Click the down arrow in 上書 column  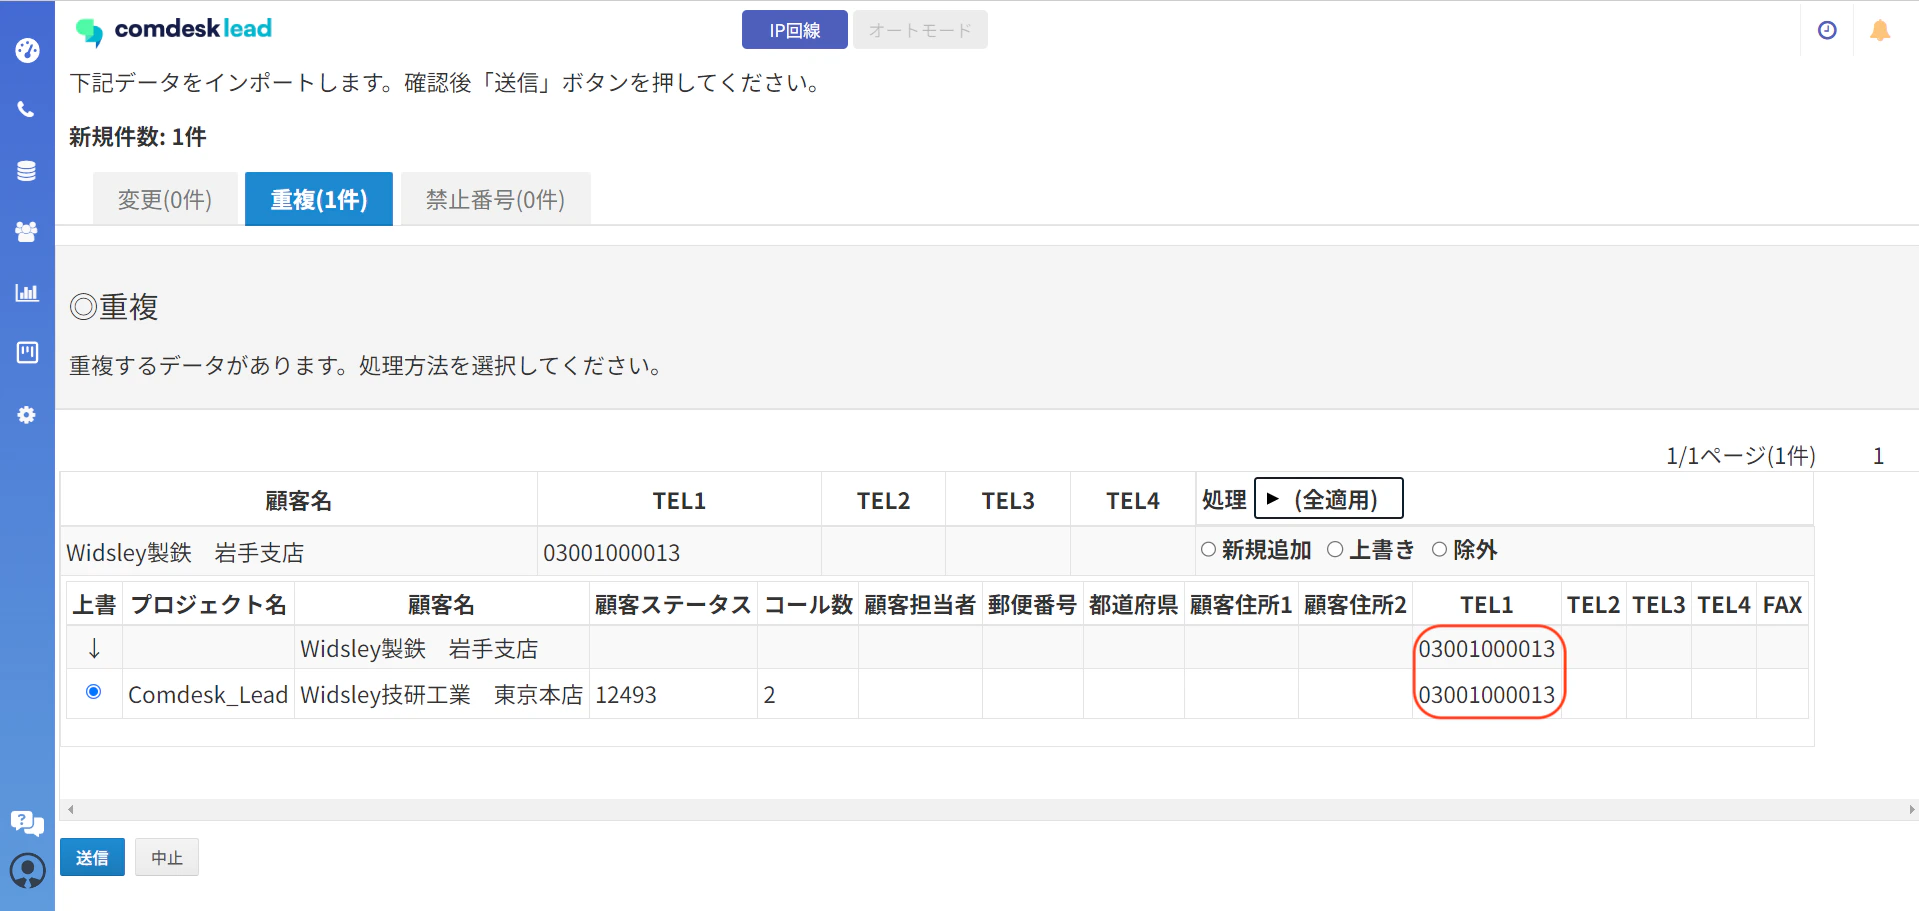[x=94, y=648]
